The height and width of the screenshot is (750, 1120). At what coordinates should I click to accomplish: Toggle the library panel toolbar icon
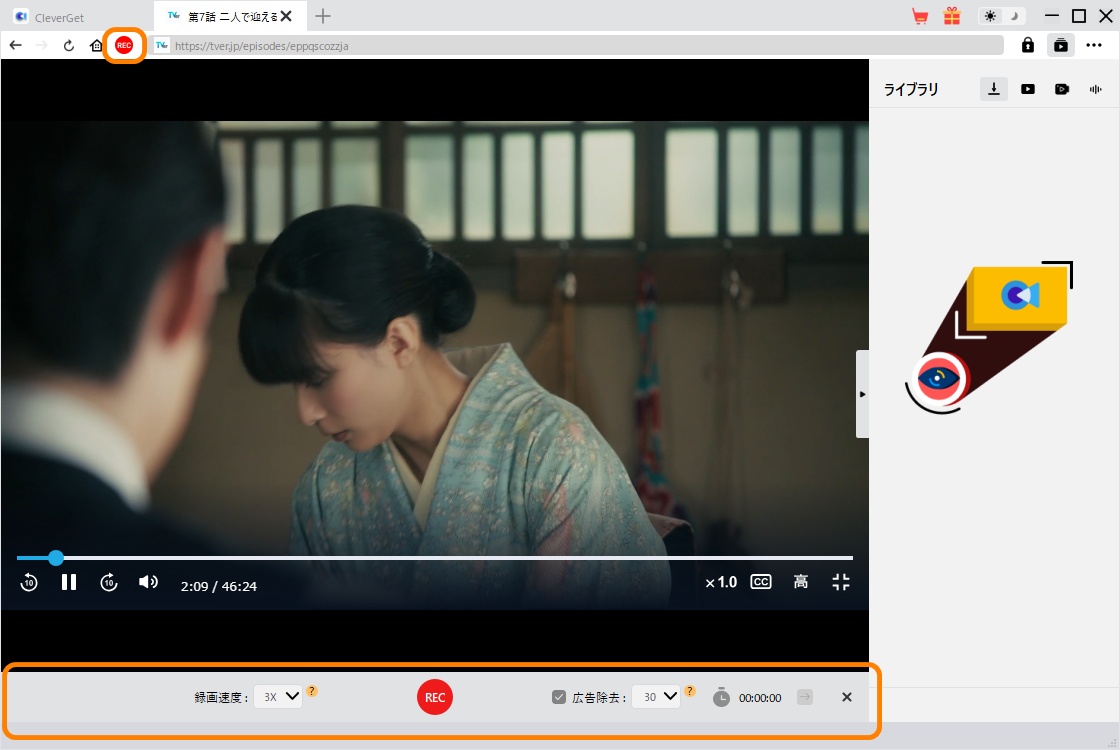[1061, 46]
